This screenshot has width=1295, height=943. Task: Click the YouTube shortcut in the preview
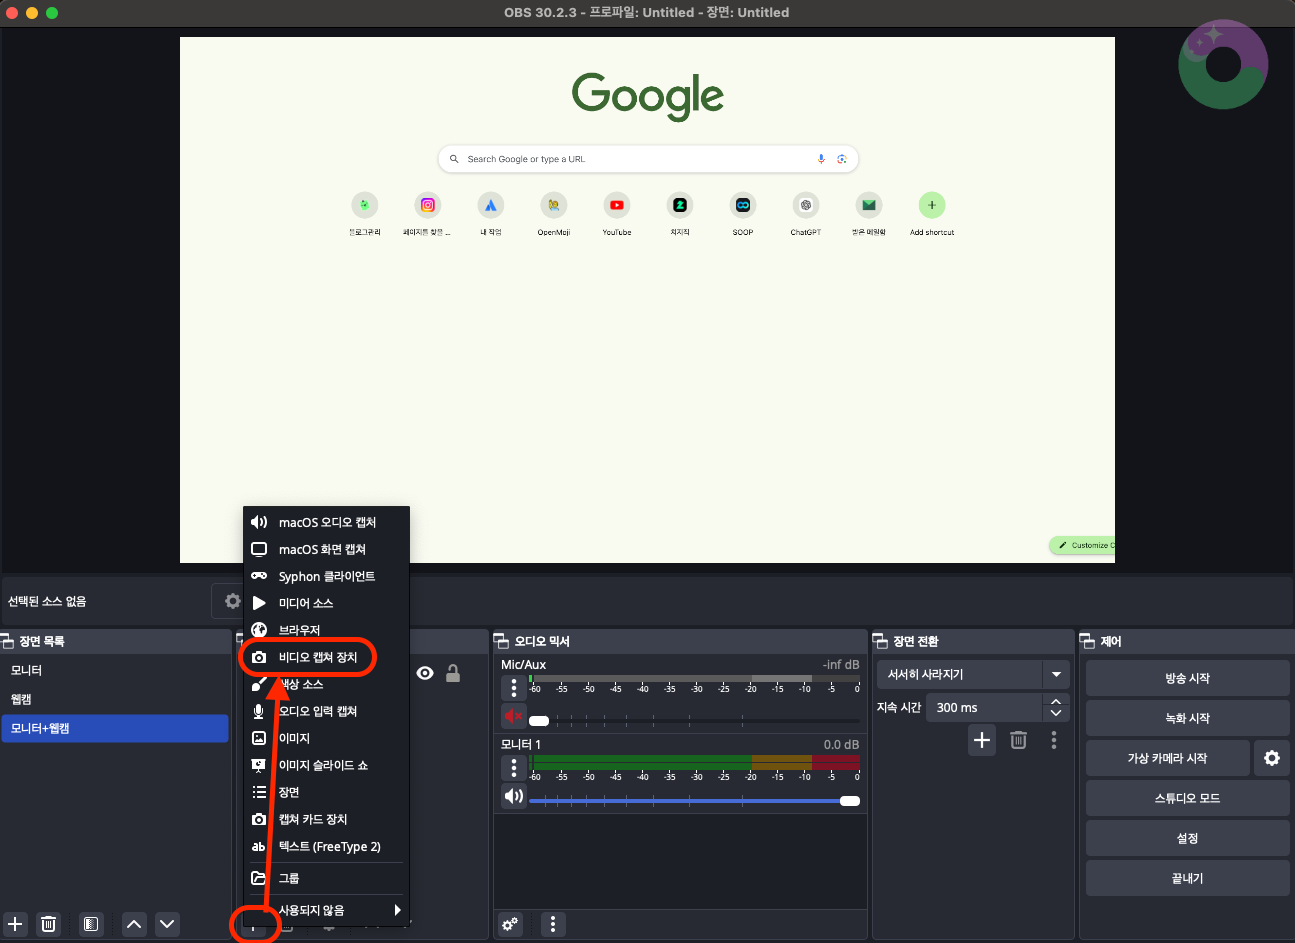[x=617, y=213]
